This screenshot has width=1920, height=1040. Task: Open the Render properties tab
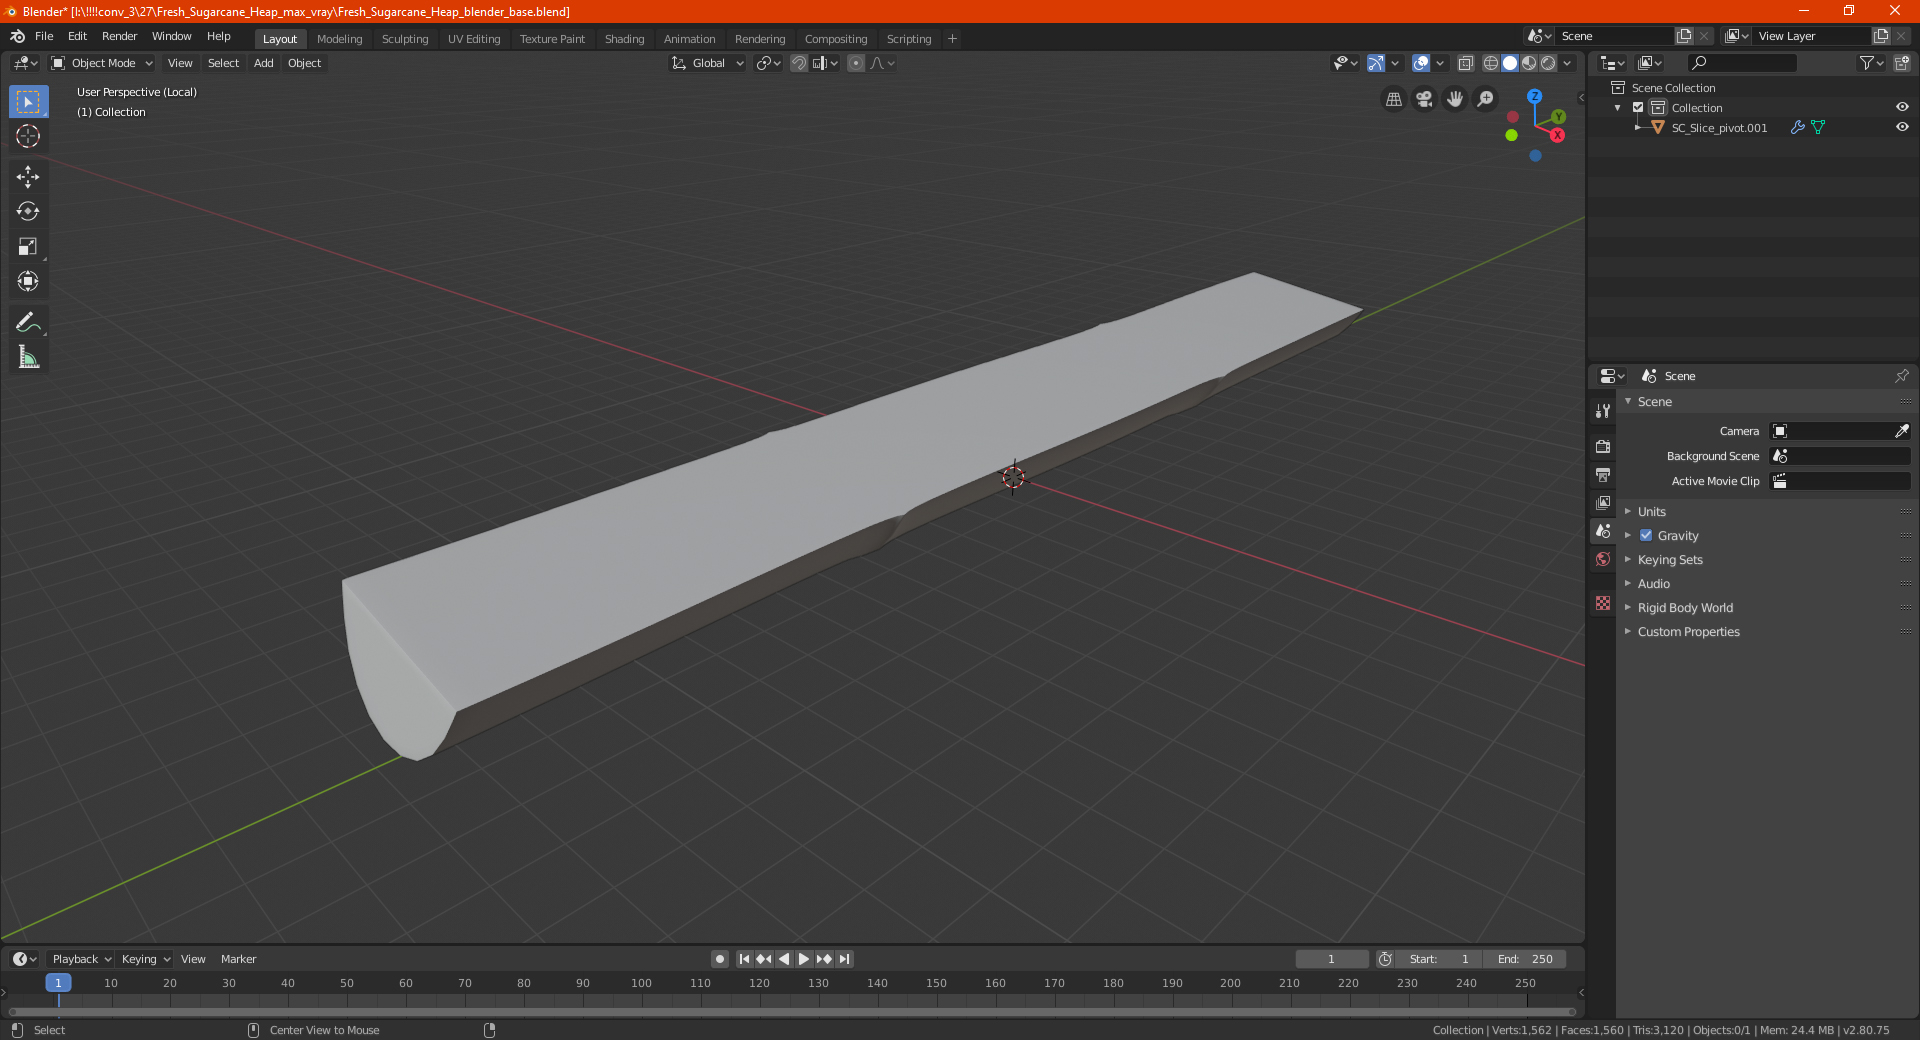tap(1603, 446)
